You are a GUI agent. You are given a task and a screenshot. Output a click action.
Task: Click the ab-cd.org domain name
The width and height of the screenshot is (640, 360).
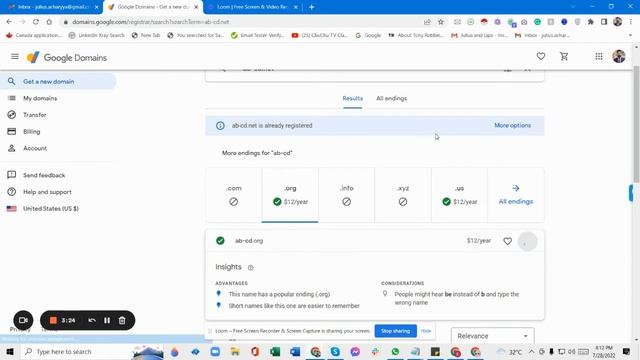[x=249, y=241]
